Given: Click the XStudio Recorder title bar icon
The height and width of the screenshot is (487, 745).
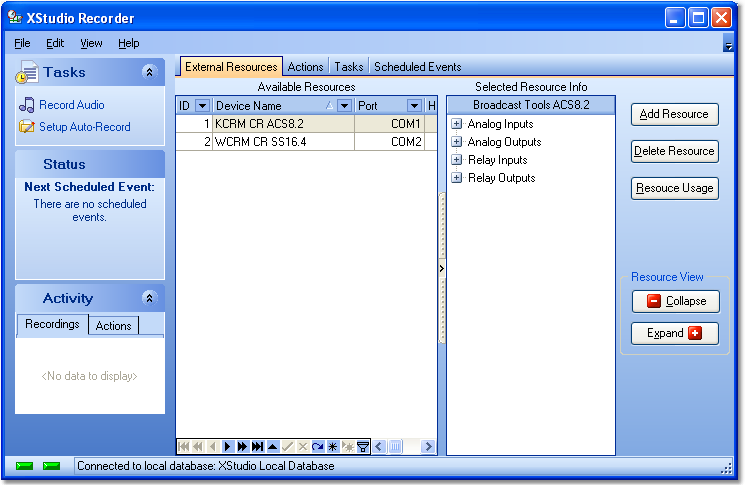Looking at the screenshot, I should click(x=15, y=17).
